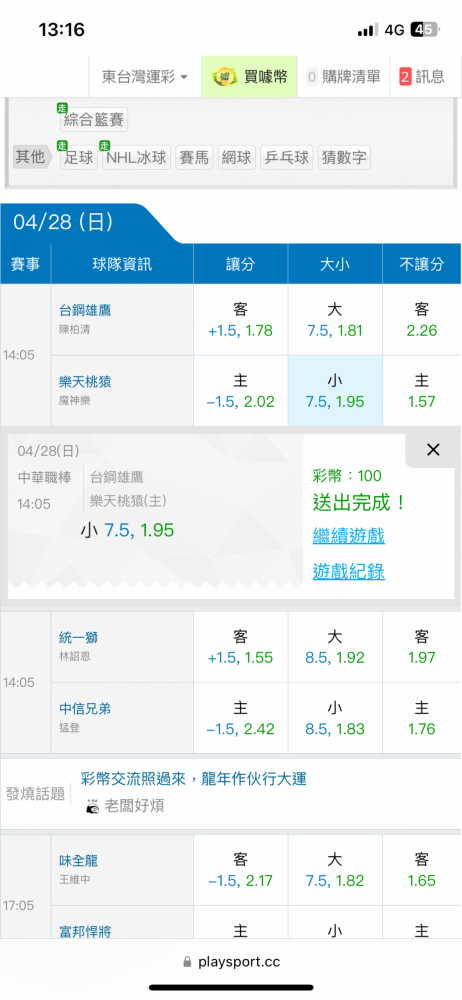462x1000 pixels.
Task: Toggle the selected 小 7.5, 1.95 bet cell
Action: 335,391
